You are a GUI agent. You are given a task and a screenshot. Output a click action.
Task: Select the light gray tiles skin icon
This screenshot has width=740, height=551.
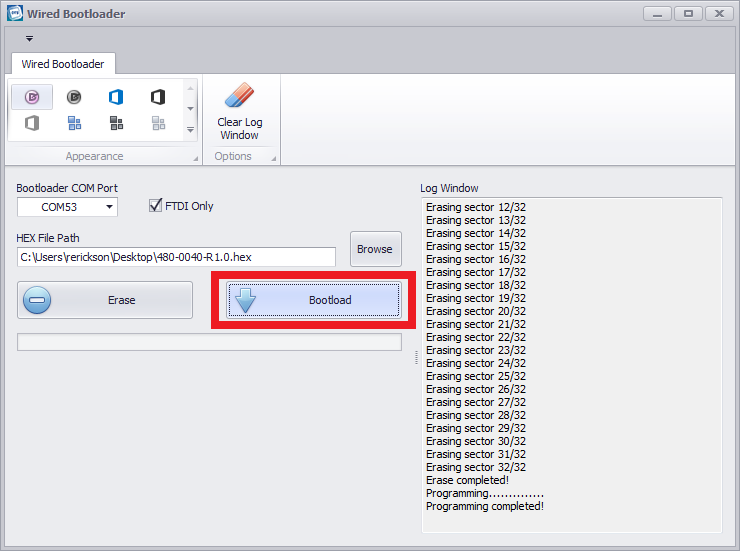coord(158,123)
